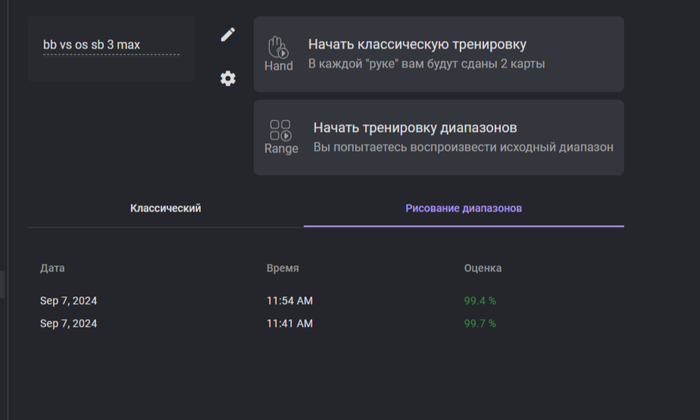
Task: Click the 99.4 % score
Action: pos(480,301)
